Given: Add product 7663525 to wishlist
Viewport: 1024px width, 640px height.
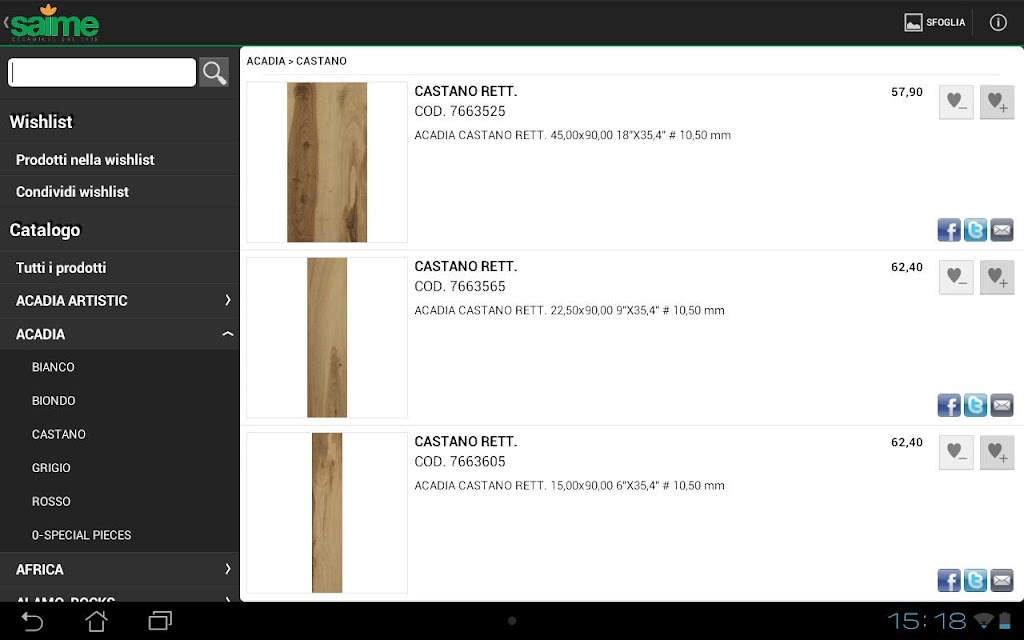Looking at the screenshot, I should click(997, 102).
